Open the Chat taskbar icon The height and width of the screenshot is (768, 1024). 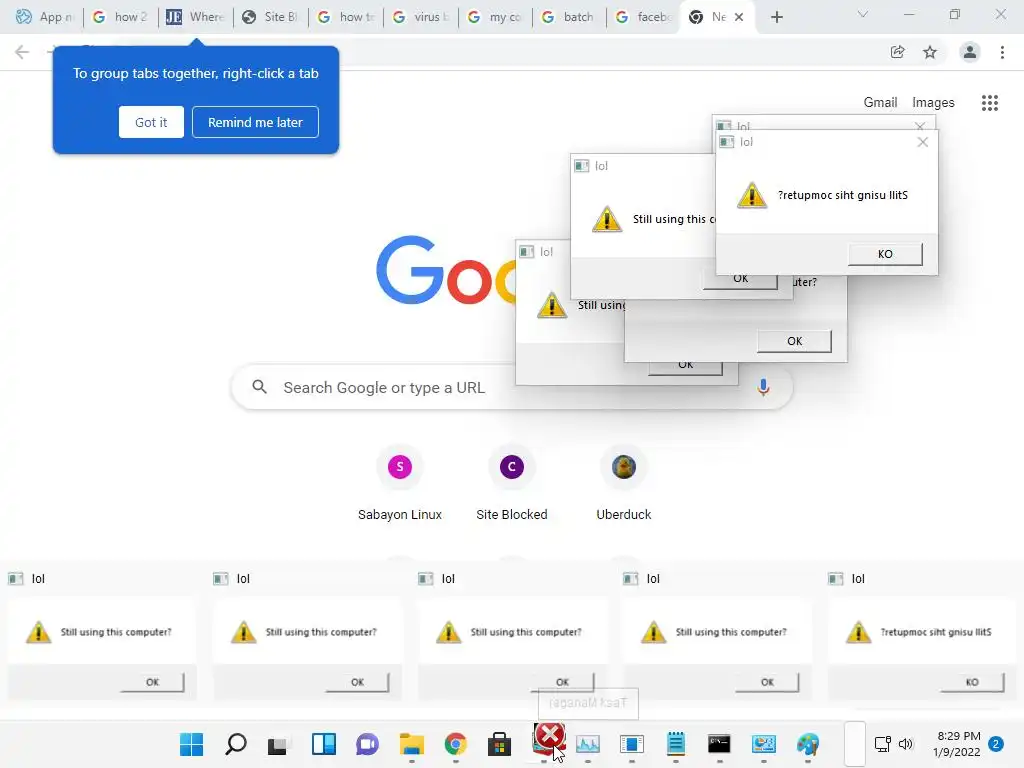367,744
